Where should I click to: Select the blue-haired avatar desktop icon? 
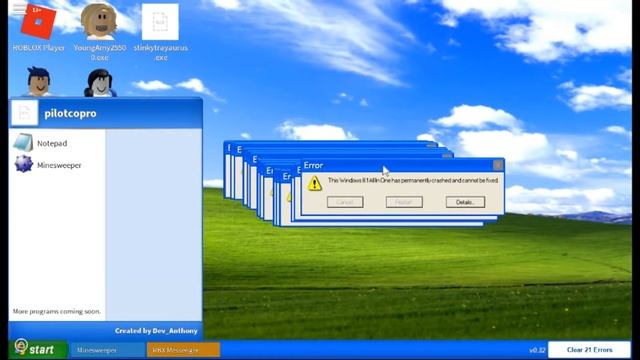point(39,81)
